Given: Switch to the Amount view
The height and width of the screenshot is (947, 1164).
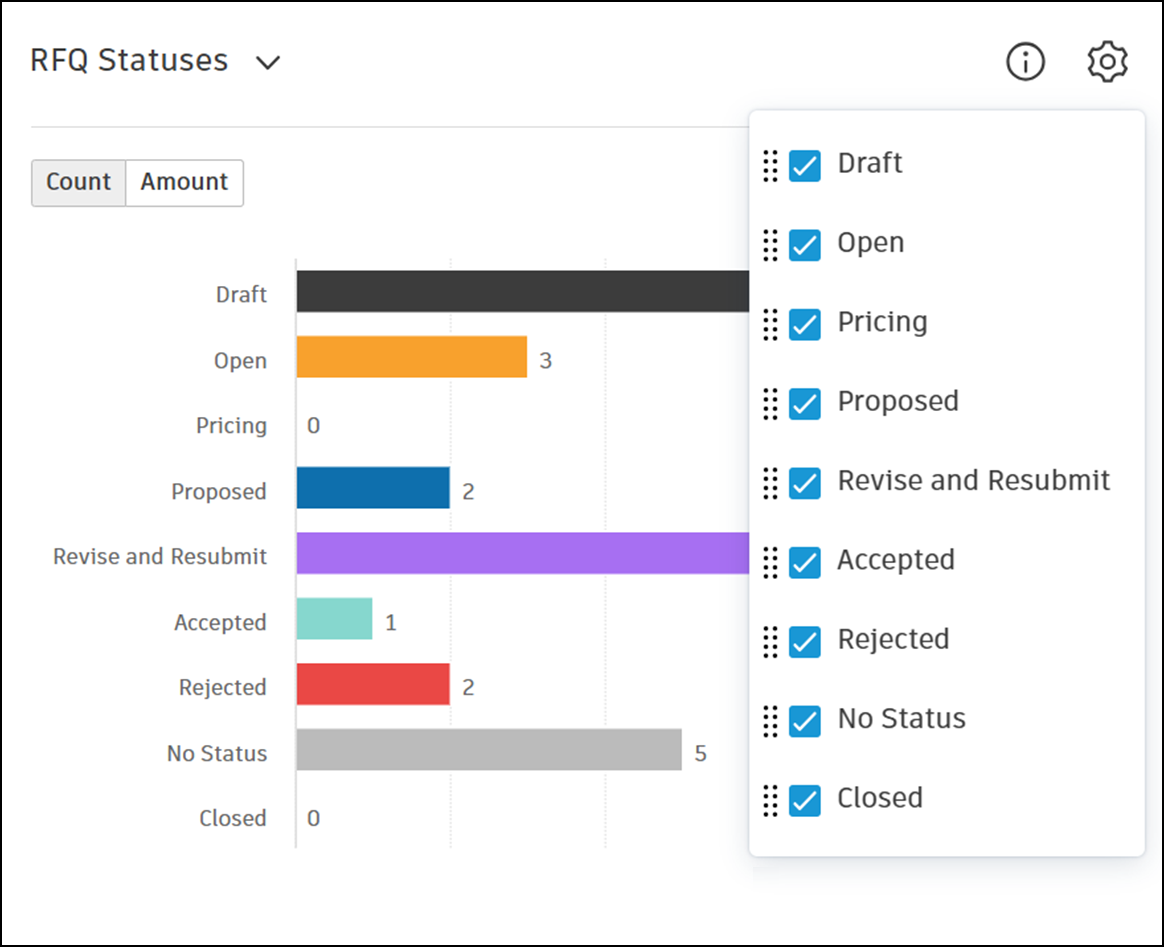Looking at the screenshot, I should tap(184, 183).
